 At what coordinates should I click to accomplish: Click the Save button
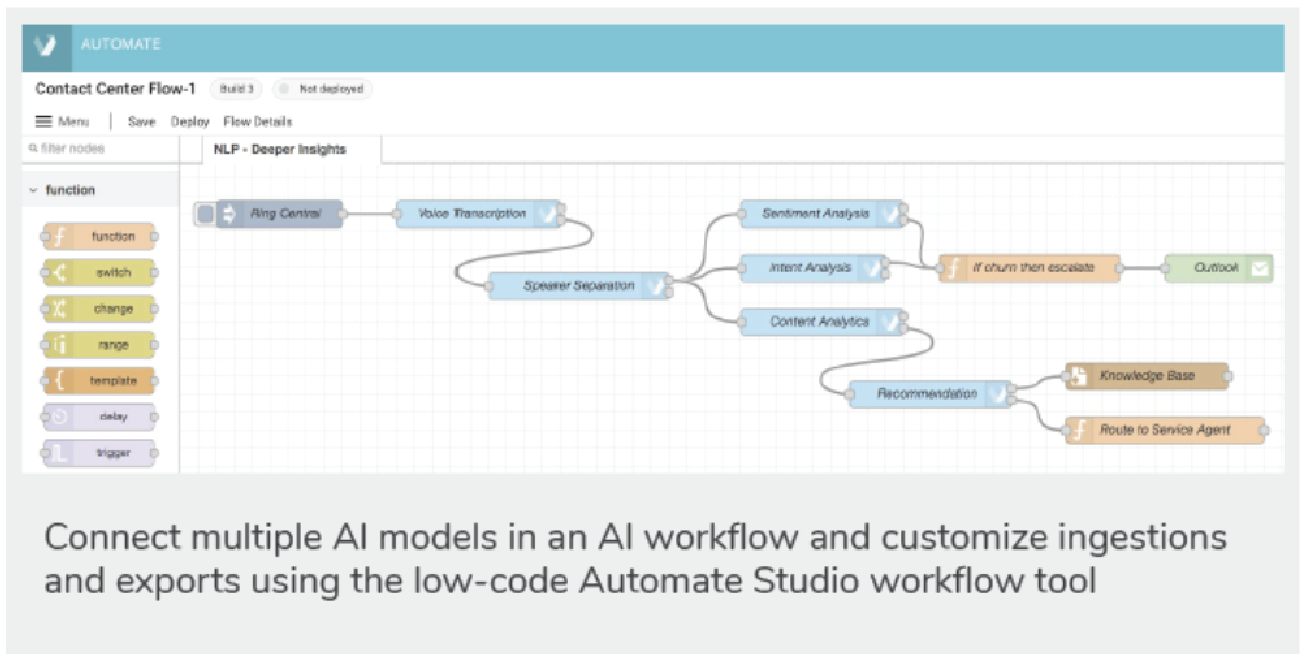coord(142,122)
